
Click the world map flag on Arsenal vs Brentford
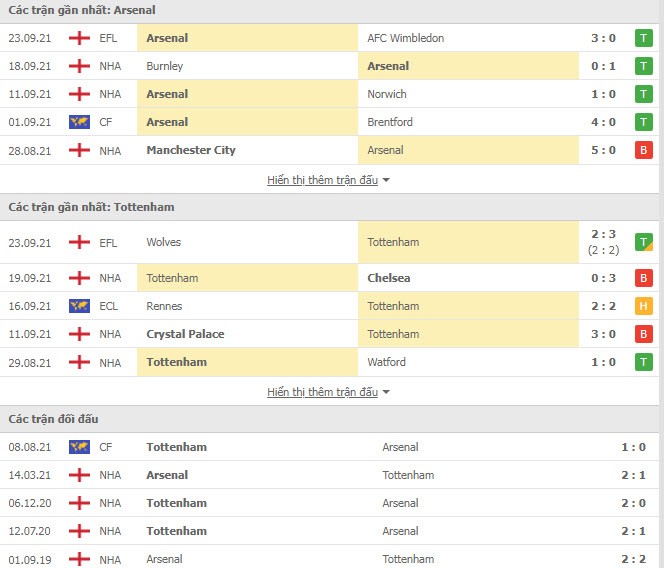click(79, 122)
